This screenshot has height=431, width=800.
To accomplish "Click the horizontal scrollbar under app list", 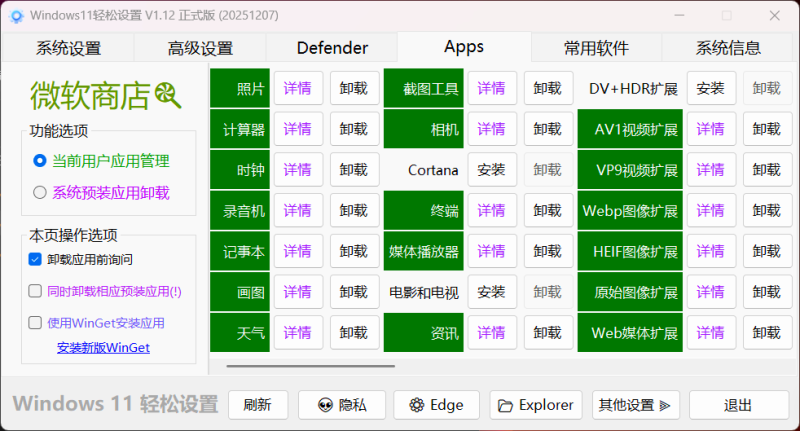I will point(310,366).
